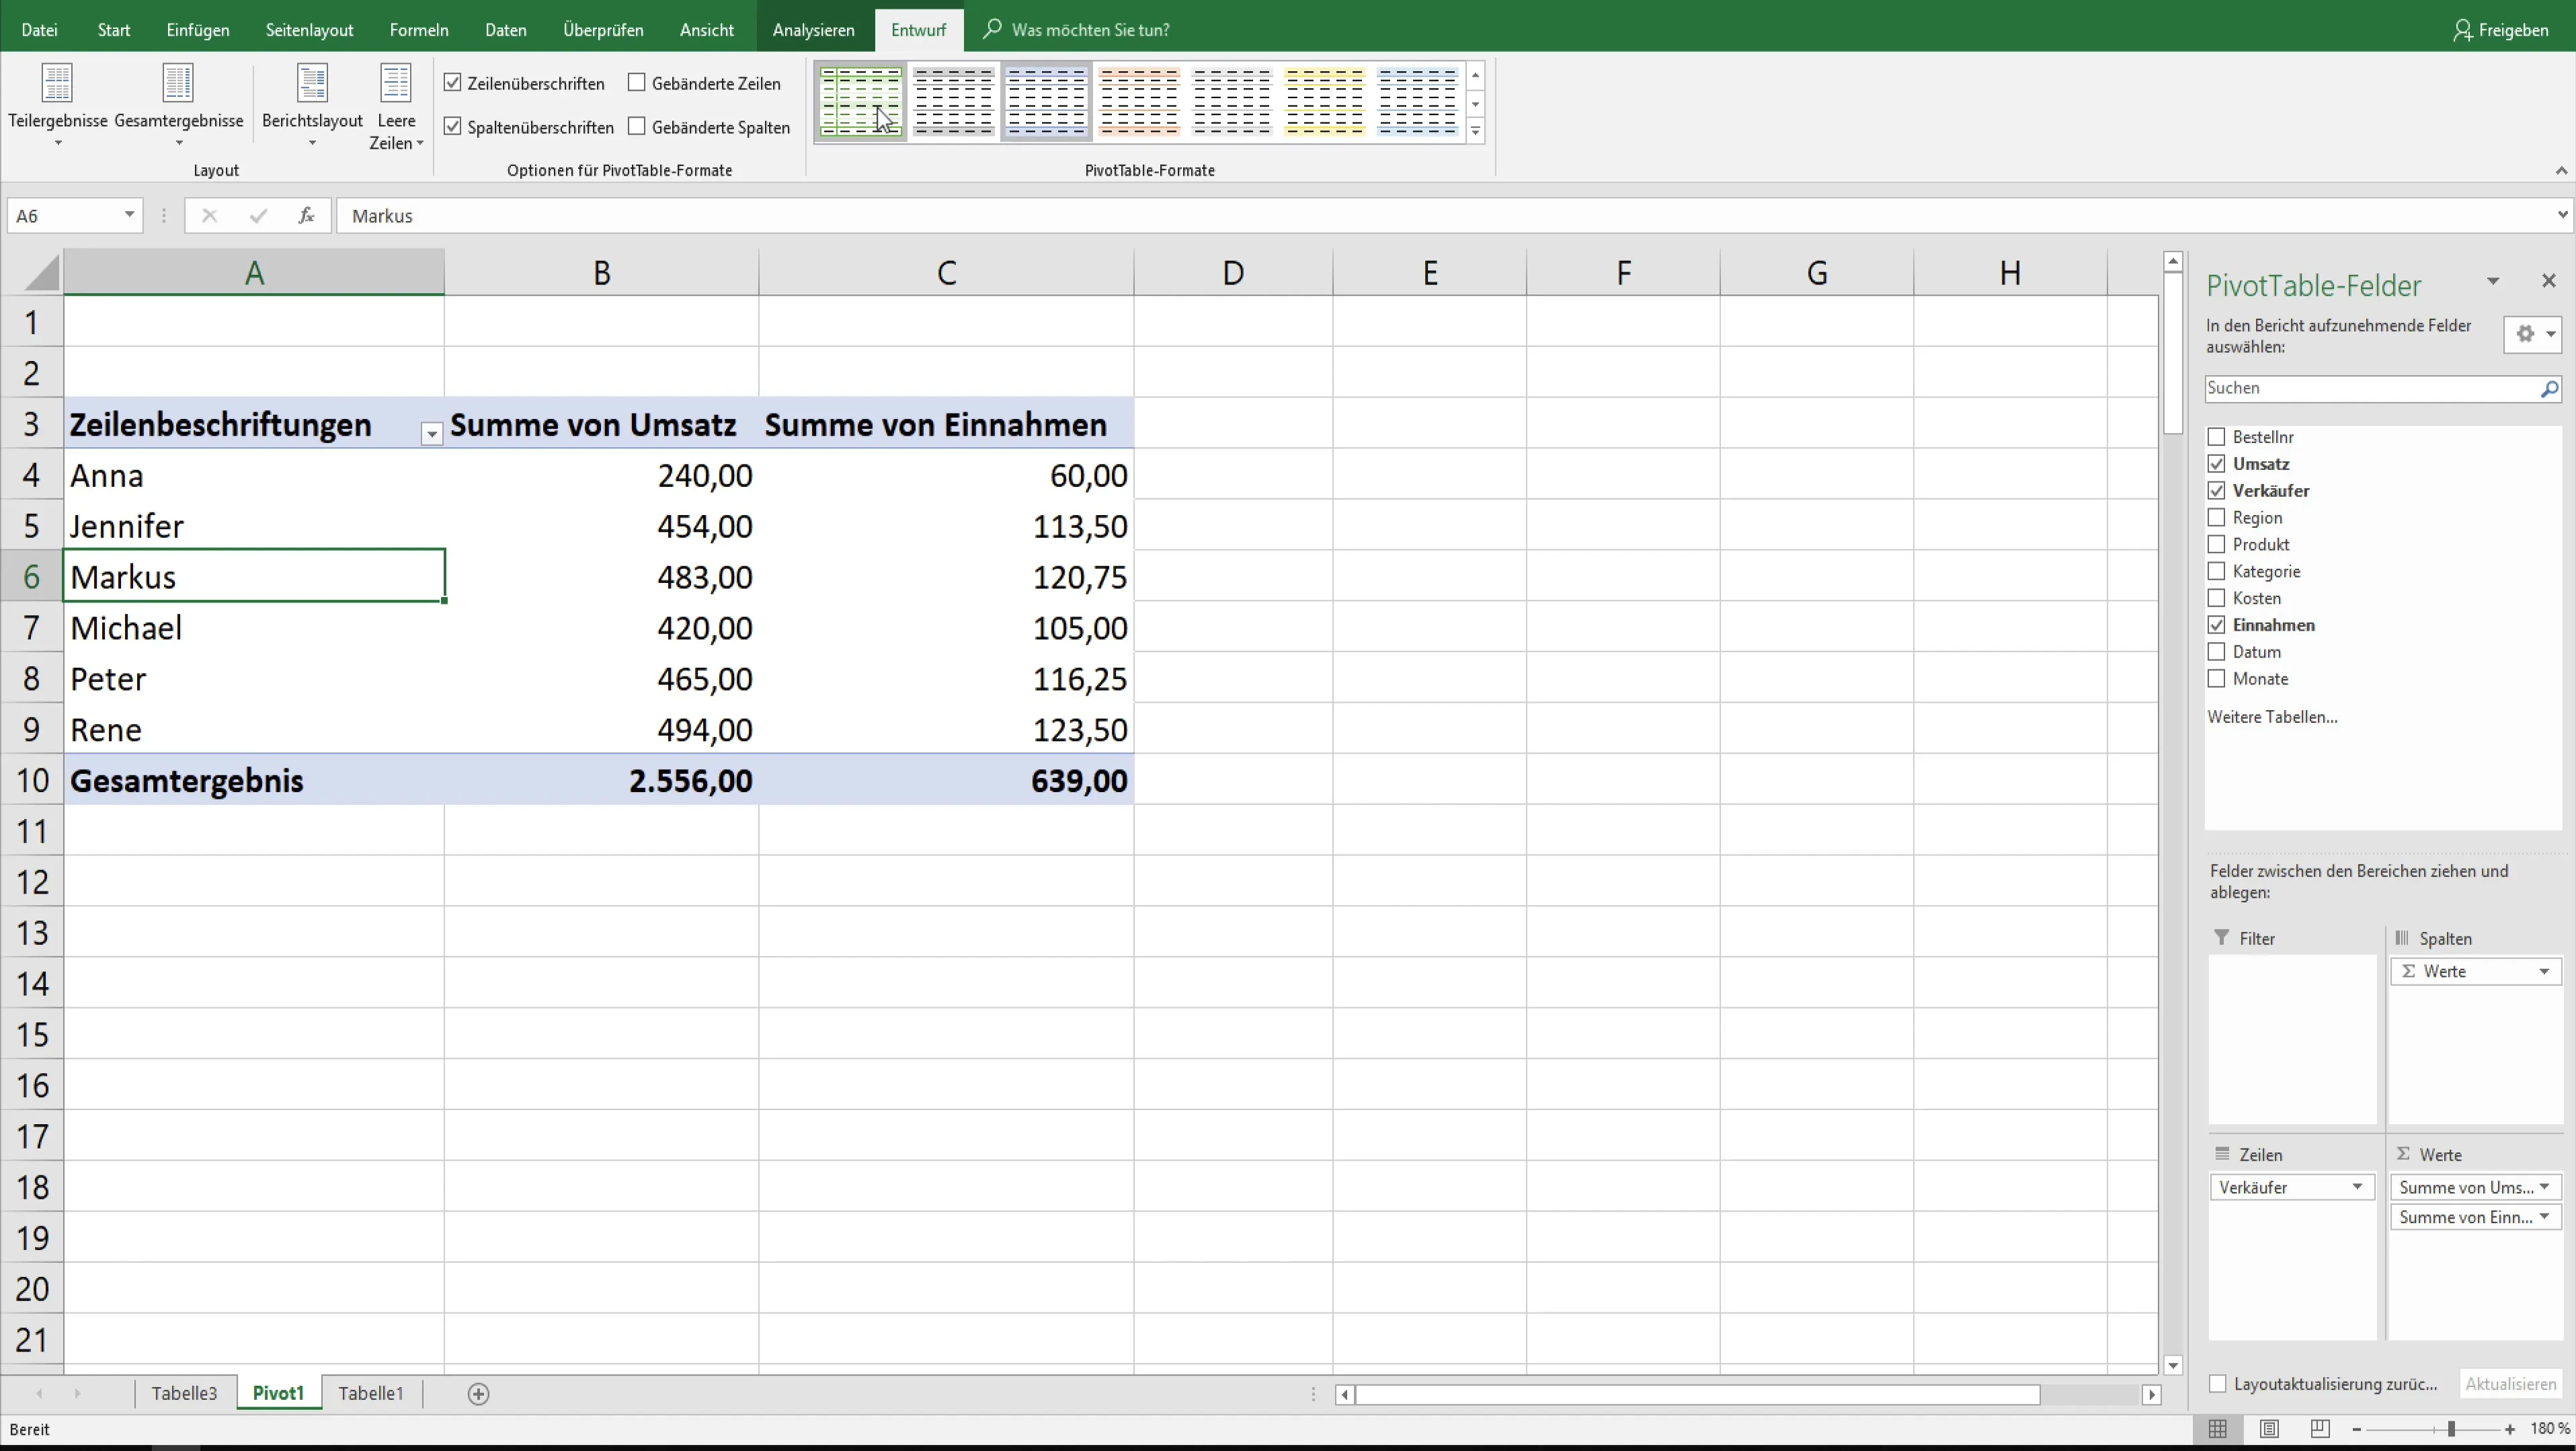Apply the blue highlighted PivotTable style
Viewport: 2576px width, 1451px height.
point(1046,102)
